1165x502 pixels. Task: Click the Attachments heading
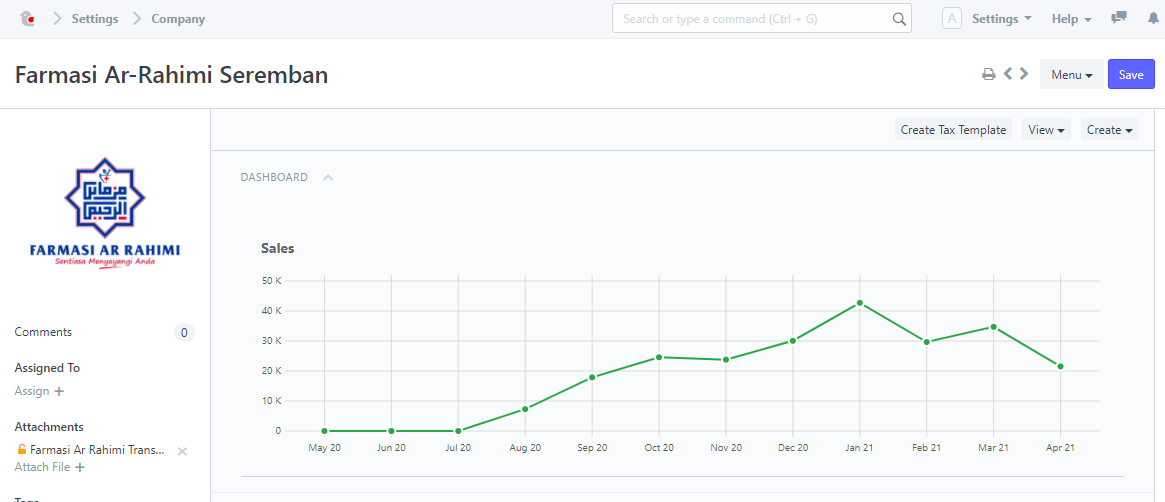(49, 426)
